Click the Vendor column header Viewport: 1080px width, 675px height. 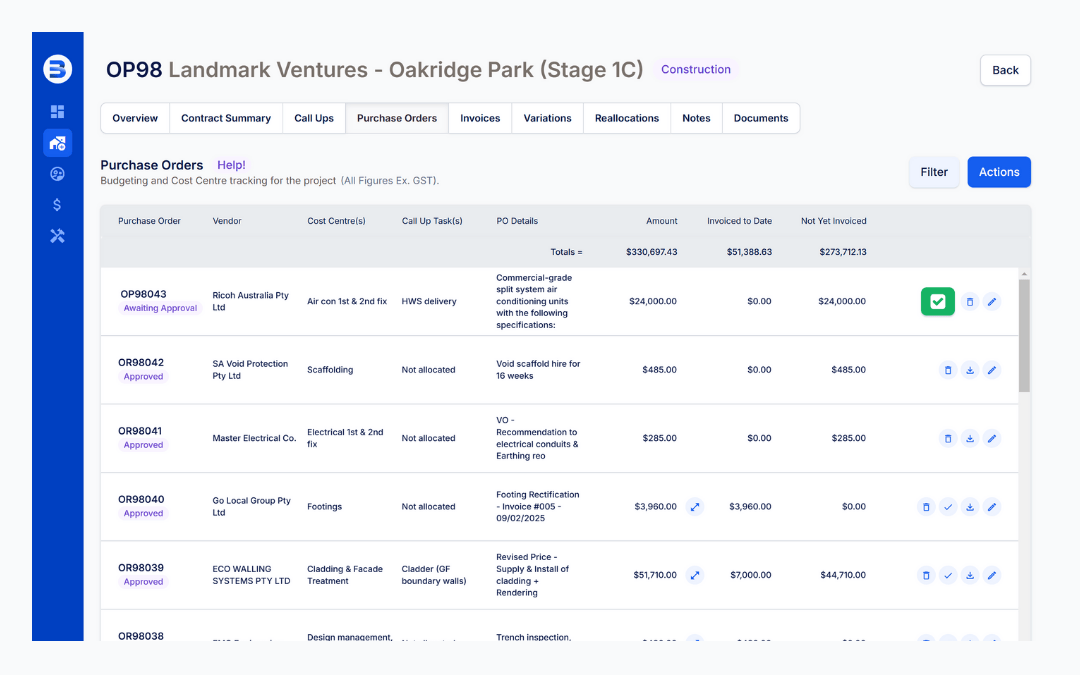pos(227,221)
